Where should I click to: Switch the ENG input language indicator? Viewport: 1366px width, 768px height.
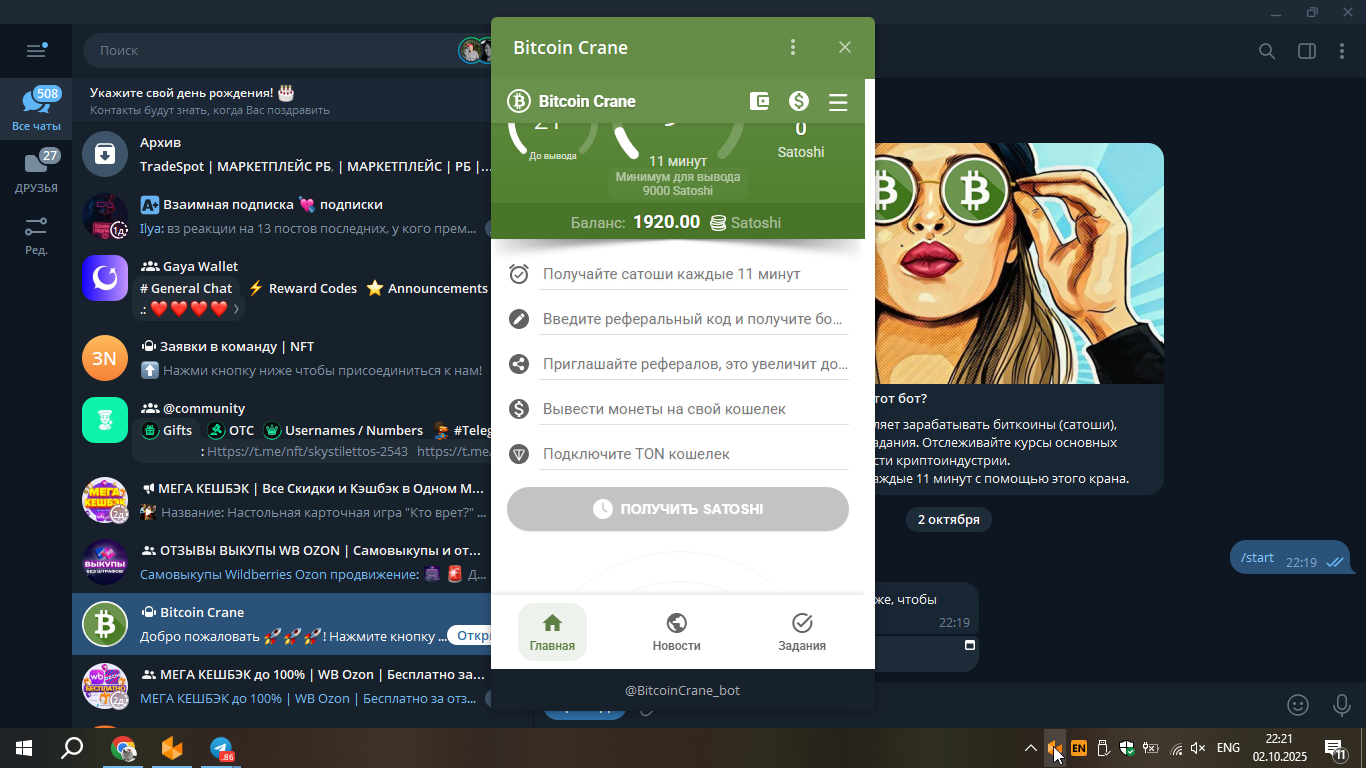coord(1228,748)
